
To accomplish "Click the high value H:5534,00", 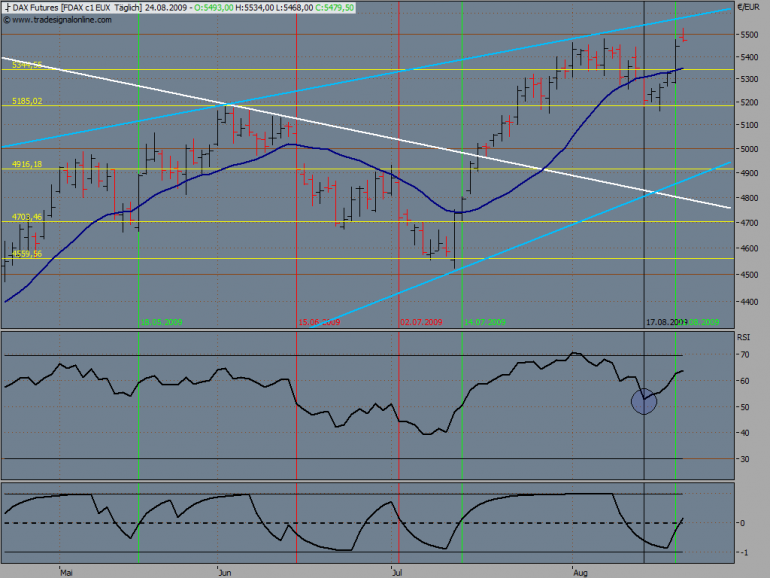I will click(254, 8).
